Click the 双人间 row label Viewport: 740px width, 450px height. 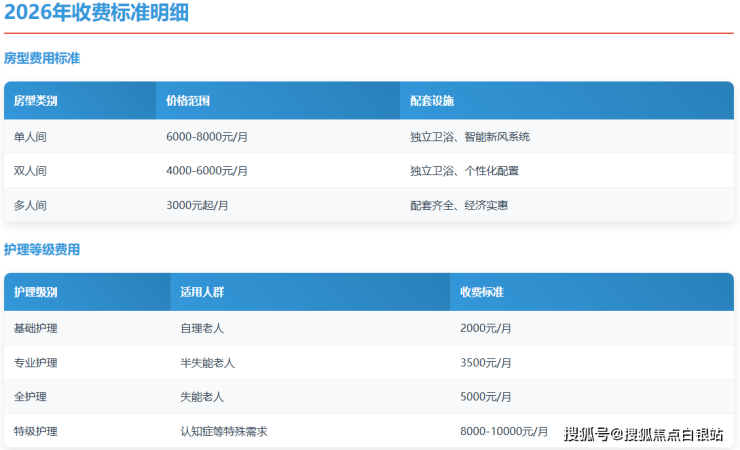tap(30, 171)
